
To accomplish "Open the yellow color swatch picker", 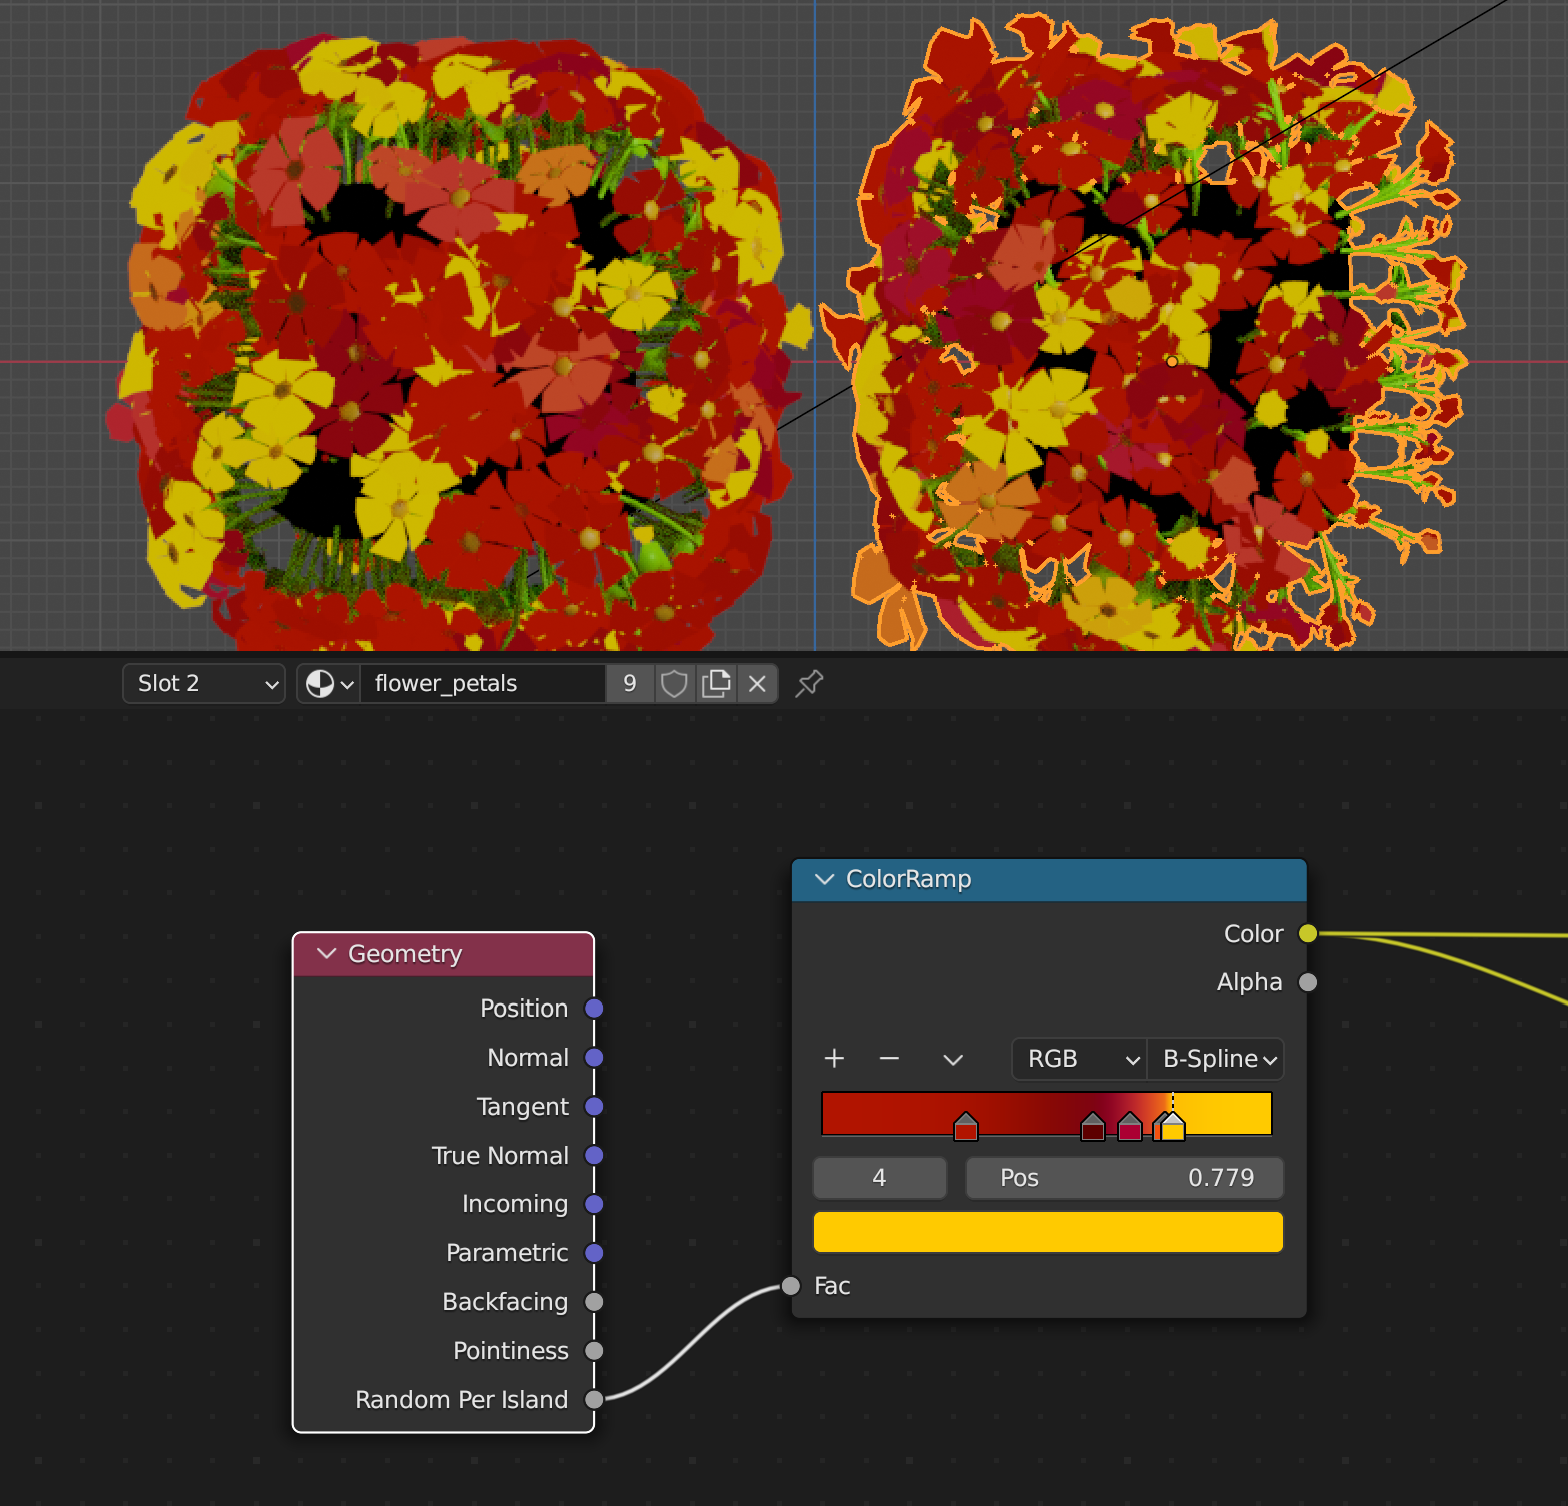I will click(x=1048, y=1232).
